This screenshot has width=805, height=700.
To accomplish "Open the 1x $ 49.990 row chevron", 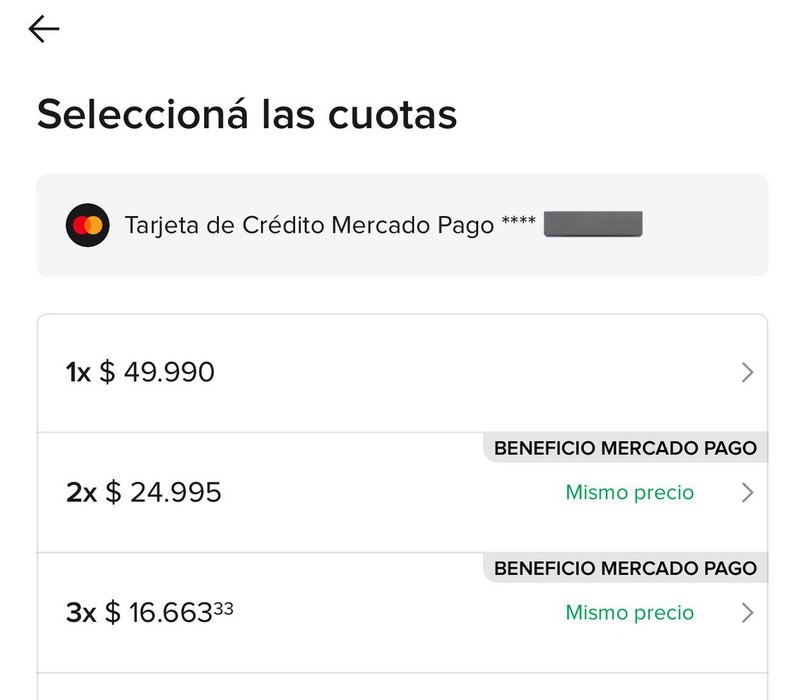I will (747, 373).
